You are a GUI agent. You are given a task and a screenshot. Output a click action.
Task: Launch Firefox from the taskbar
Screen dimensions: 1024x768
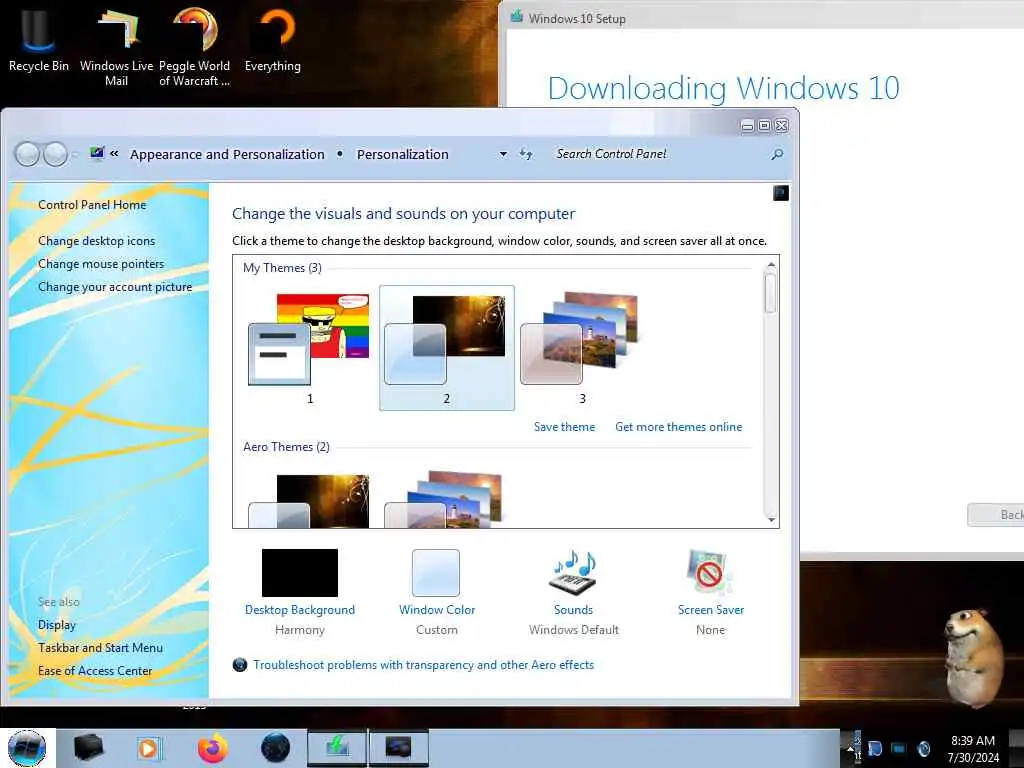[x=213, y=748]
